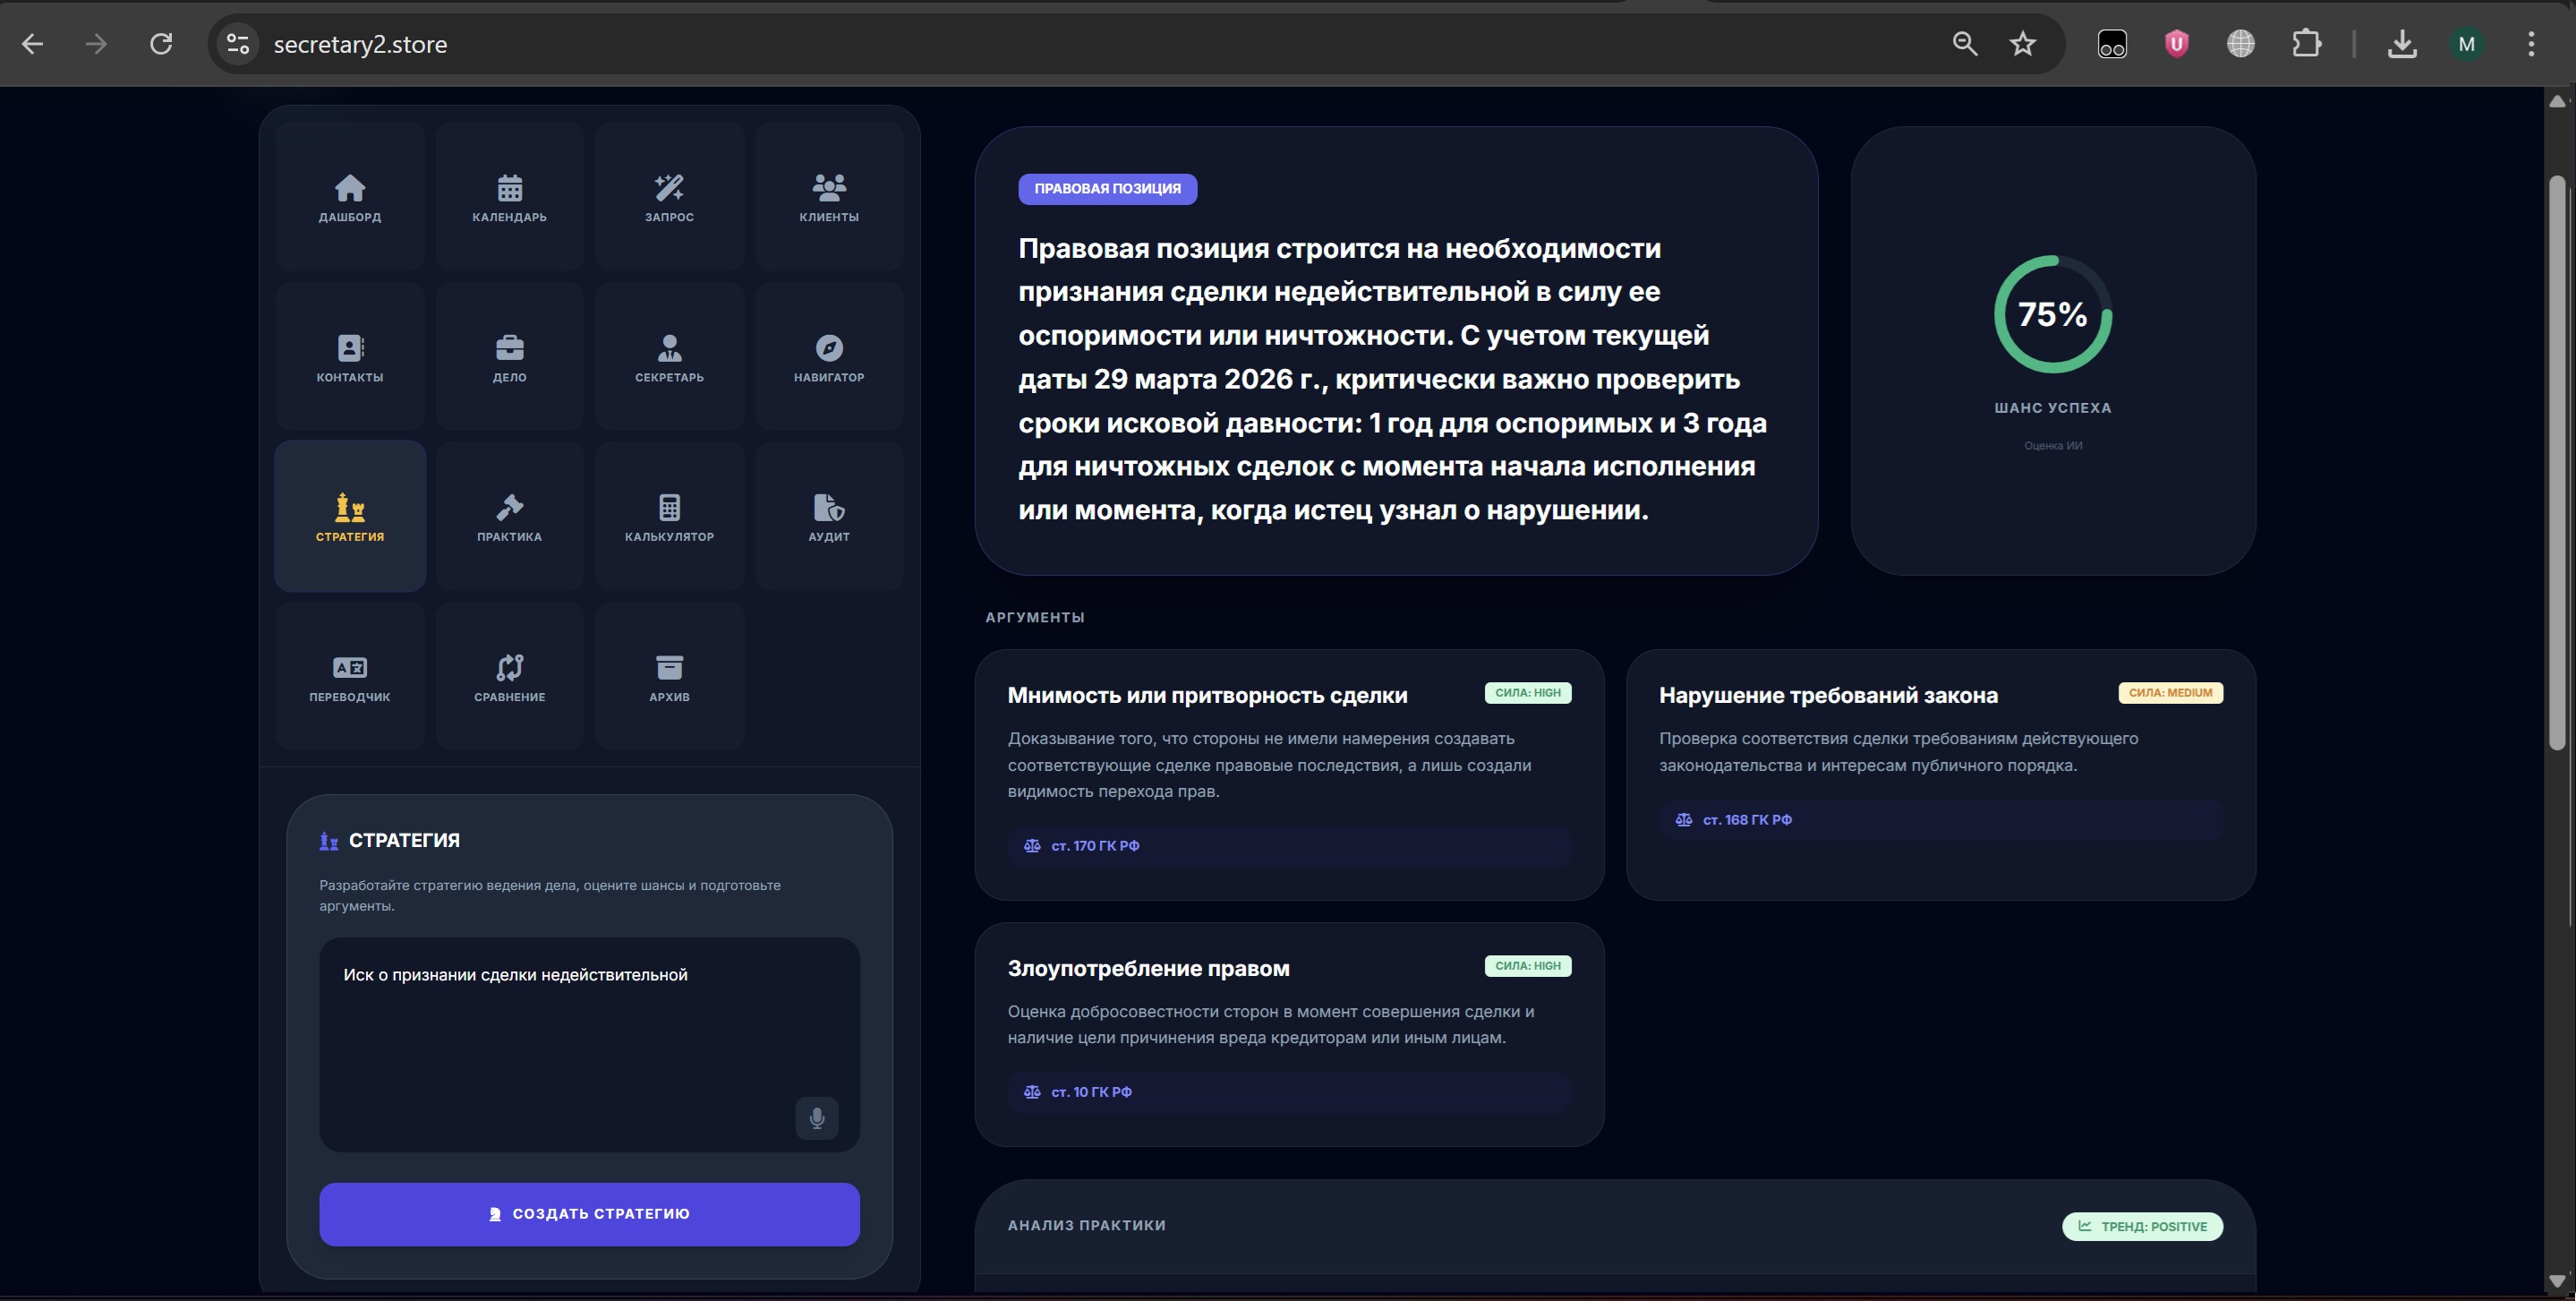Open the Переводчик translator tile
This screenshot has width=2576, height=1301.
click(x=349, y=676)
